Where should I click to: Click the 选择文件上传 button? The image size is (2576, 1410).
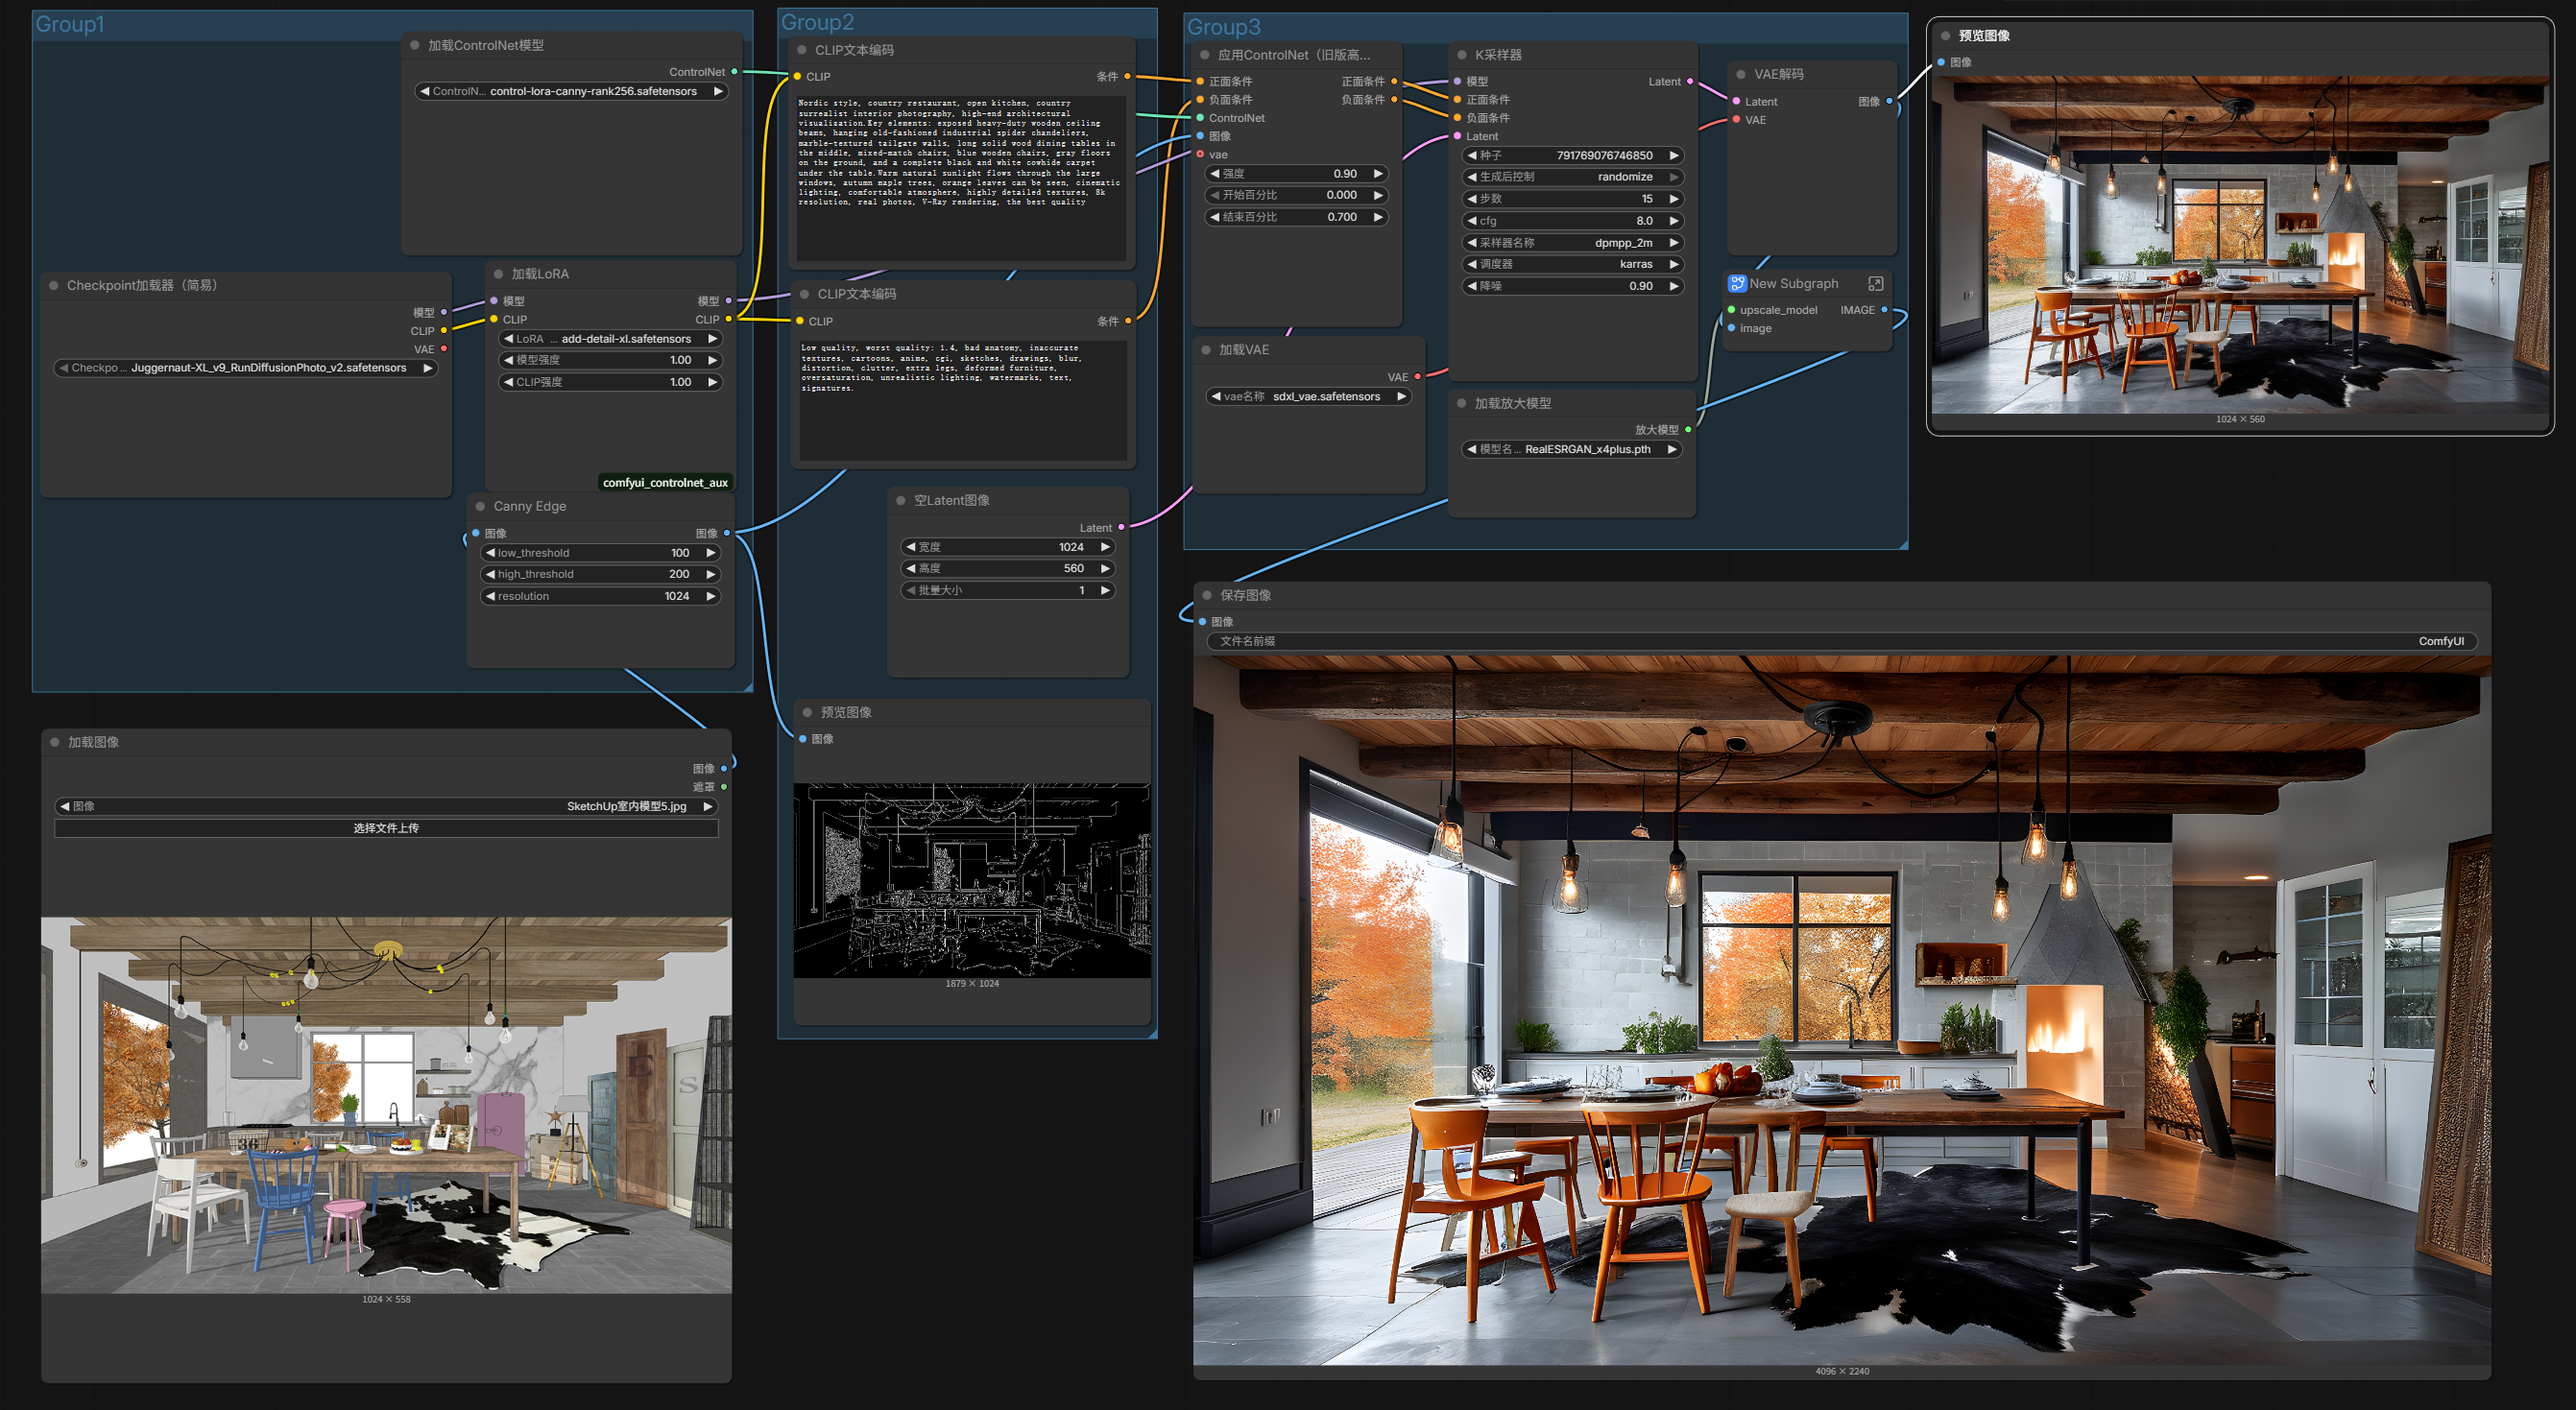(x=386, y=828)
